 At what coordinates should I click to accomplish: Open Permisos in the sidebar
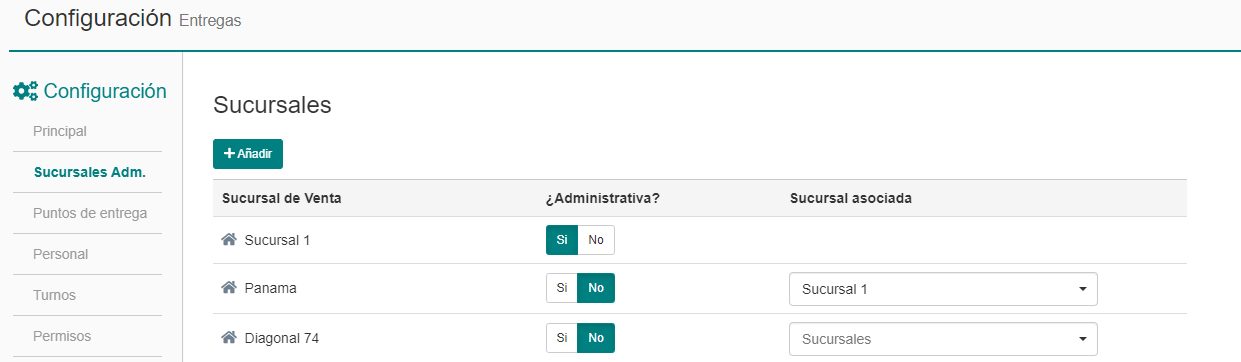[x=62, y=336]
